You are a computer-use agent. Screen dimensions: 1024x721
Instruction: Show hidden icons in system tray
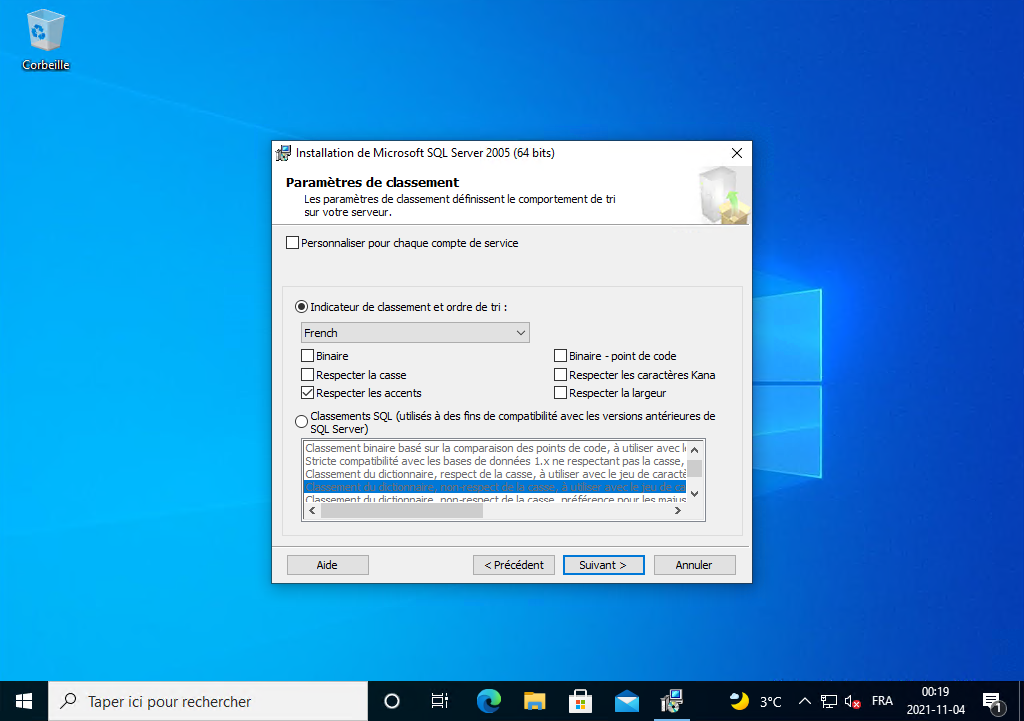pos(803,701)
